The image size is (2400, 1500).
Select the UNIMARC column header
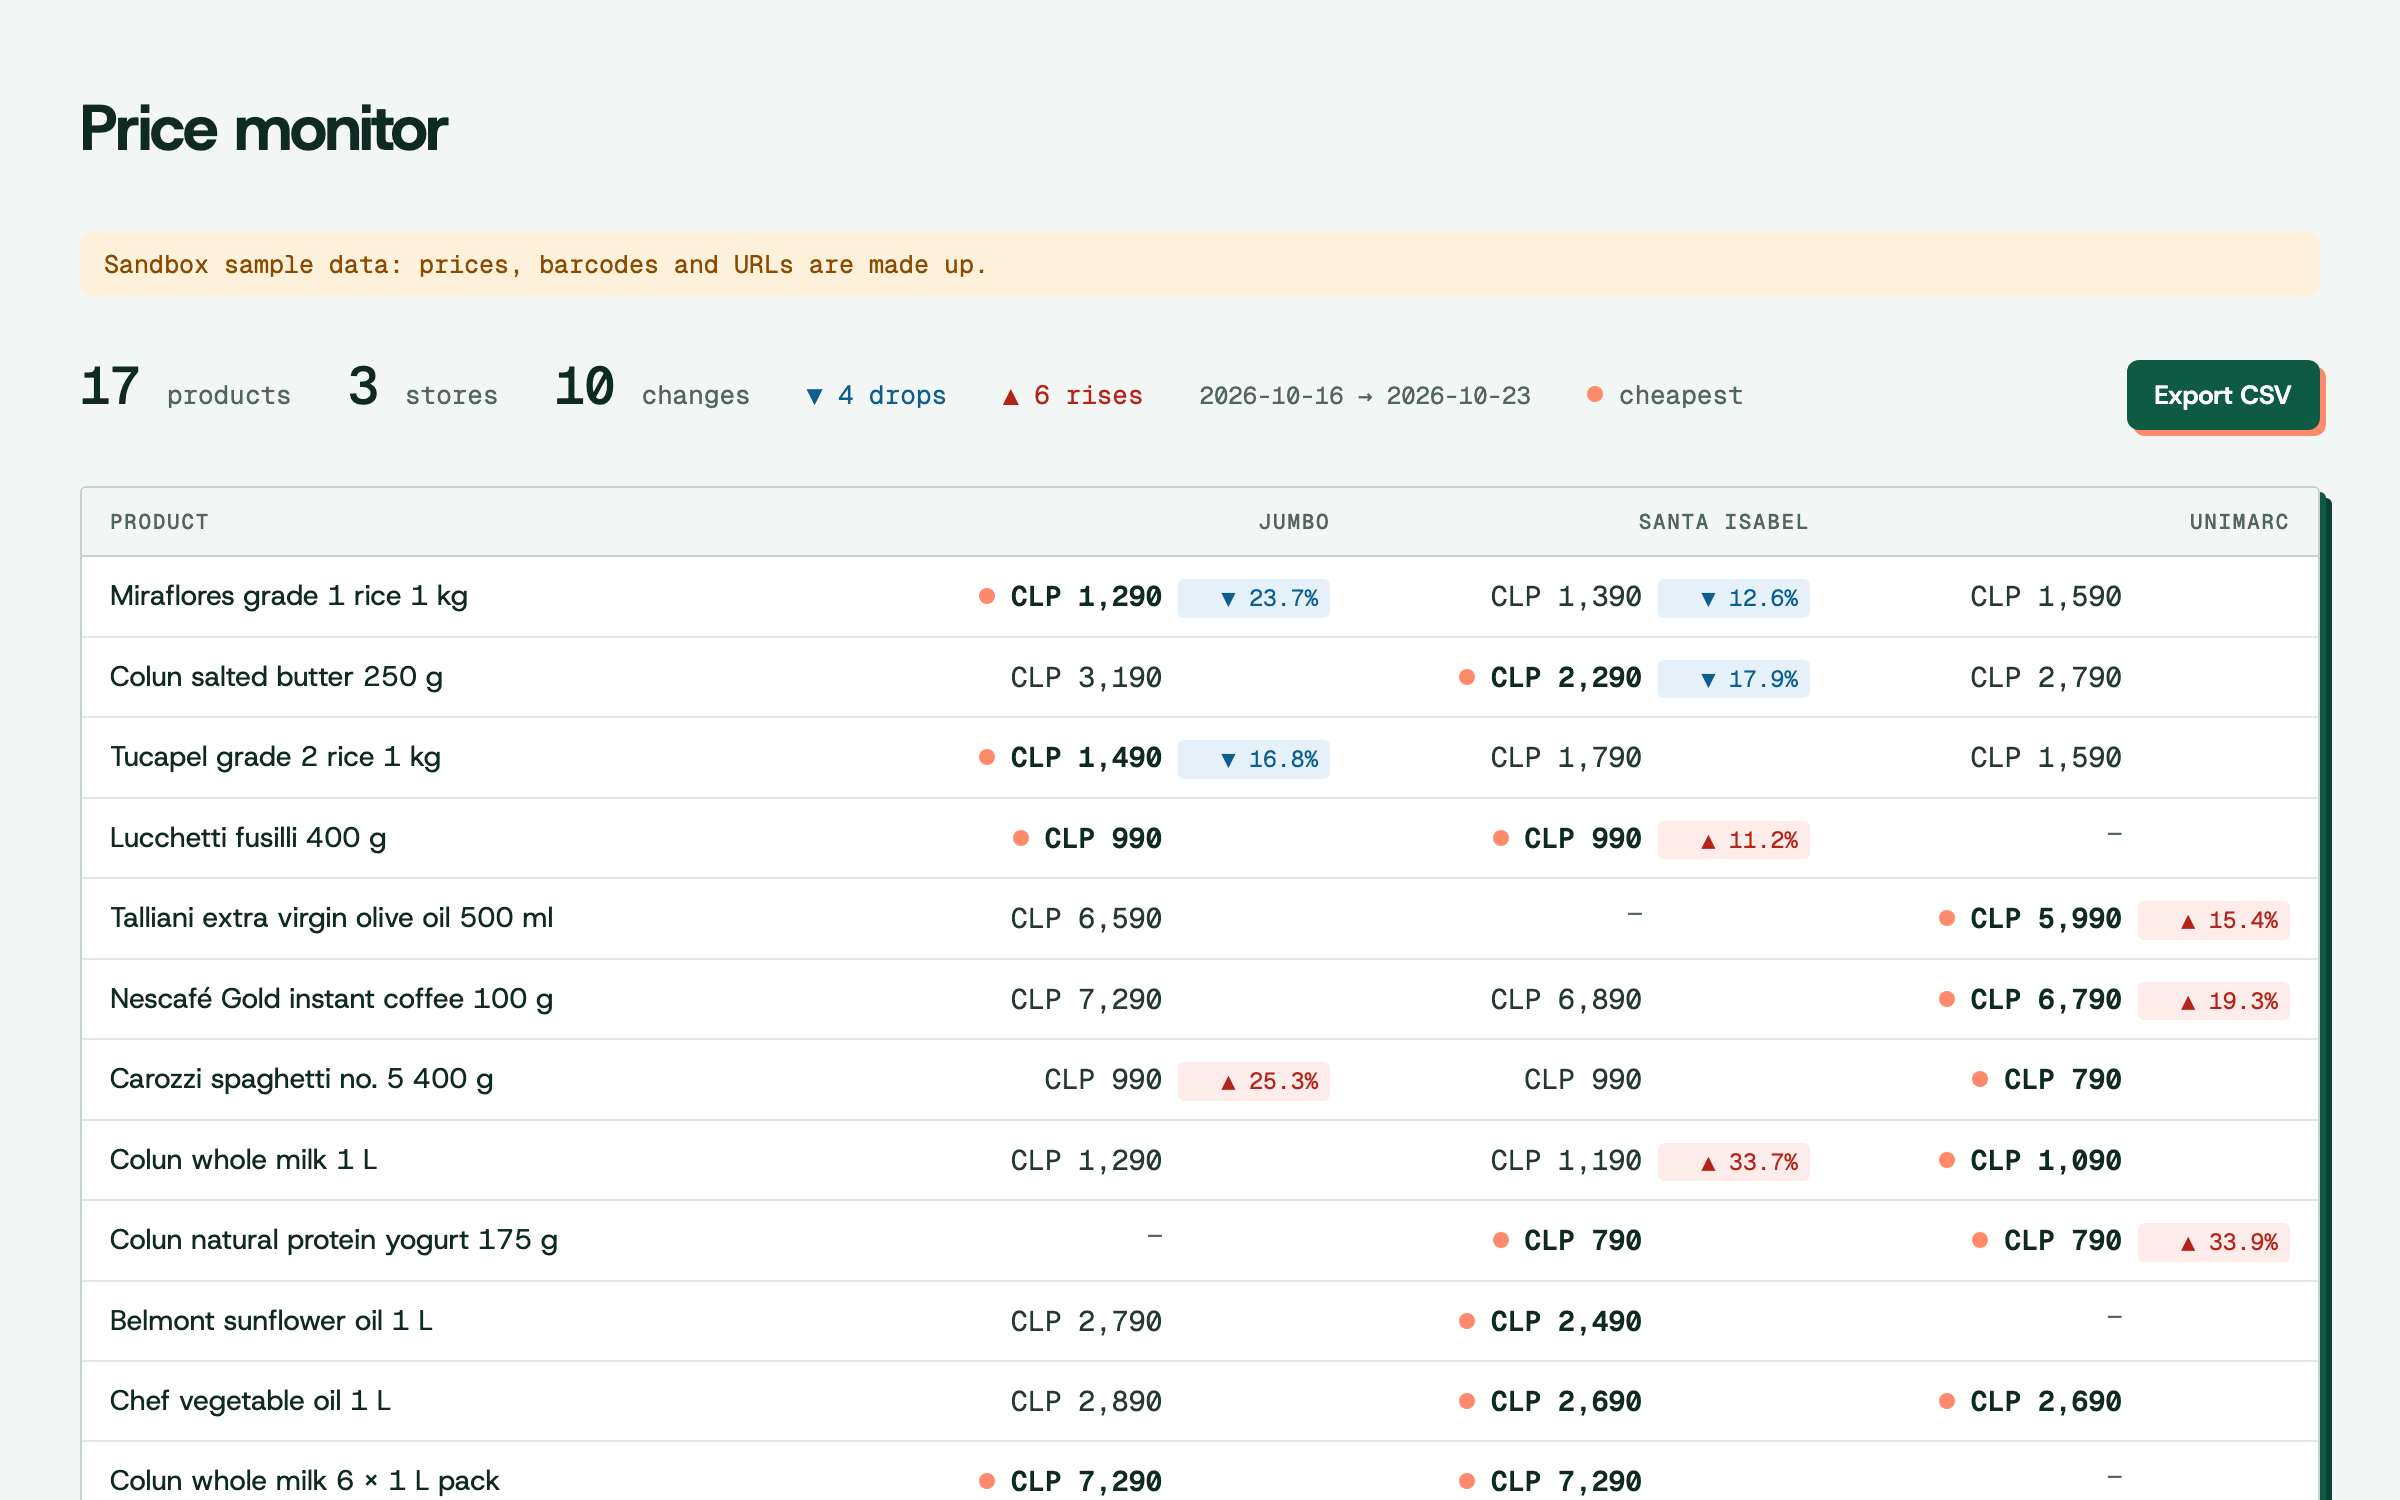(2239, 522)
